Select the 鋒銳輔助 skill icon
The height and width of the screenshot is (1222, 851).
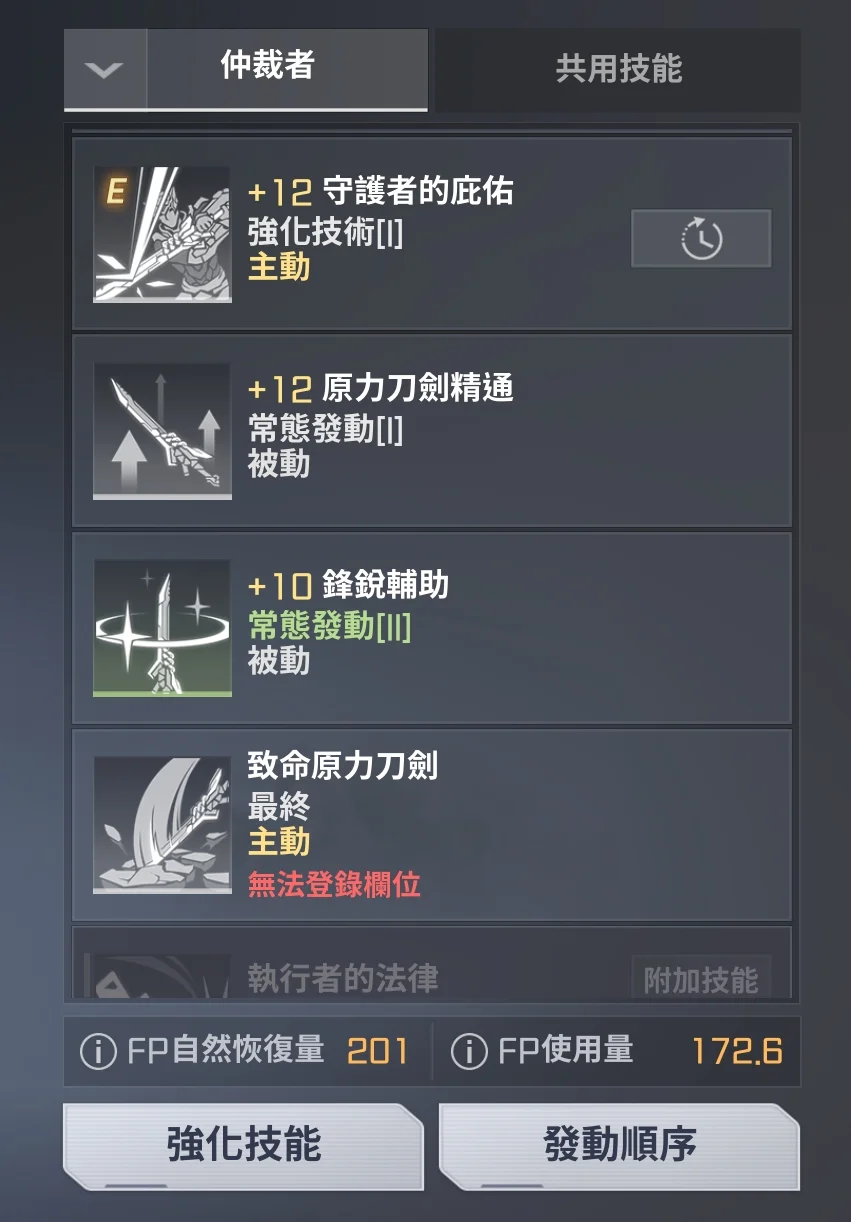point(163,628)
